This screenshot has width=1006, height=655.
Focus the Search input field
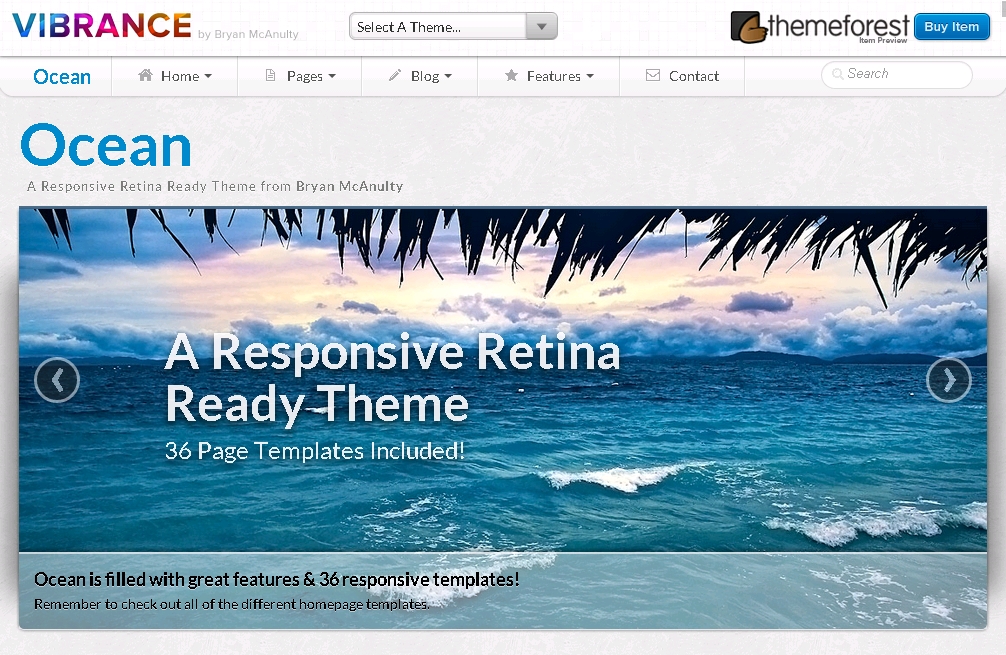905,74
